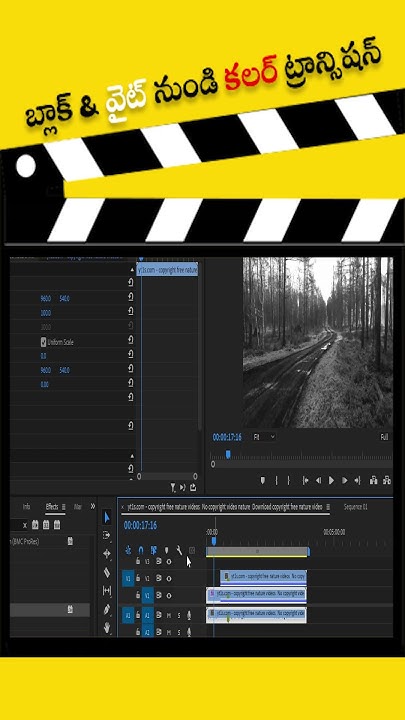The height and width of the screenshot is (720, 405).
Task: Clear the Effects search with X
Action: pos(25,525)
